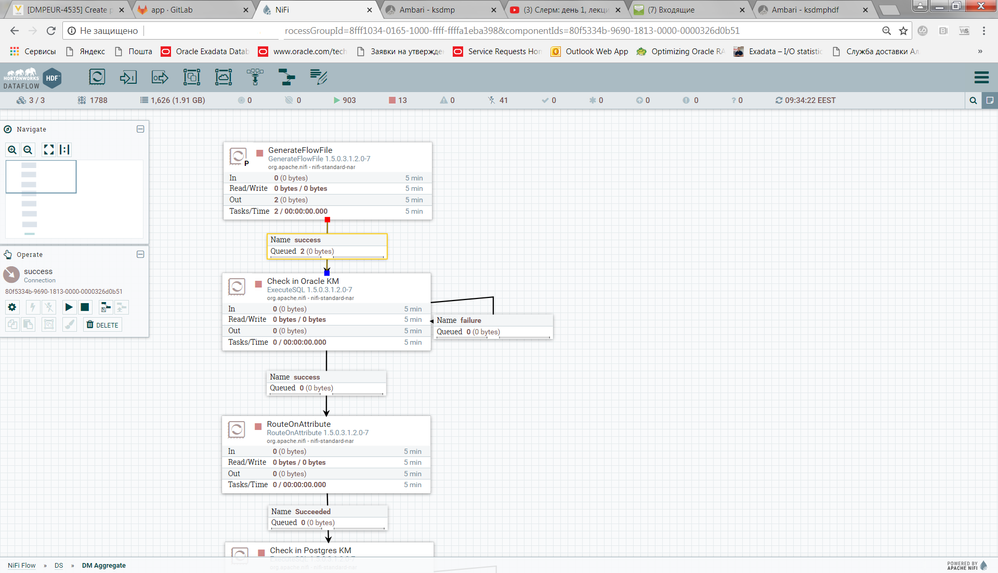Click the queued 1,626 (1.91 GB) status
Viewport: 998px width, 573px height.
point(172,100)
